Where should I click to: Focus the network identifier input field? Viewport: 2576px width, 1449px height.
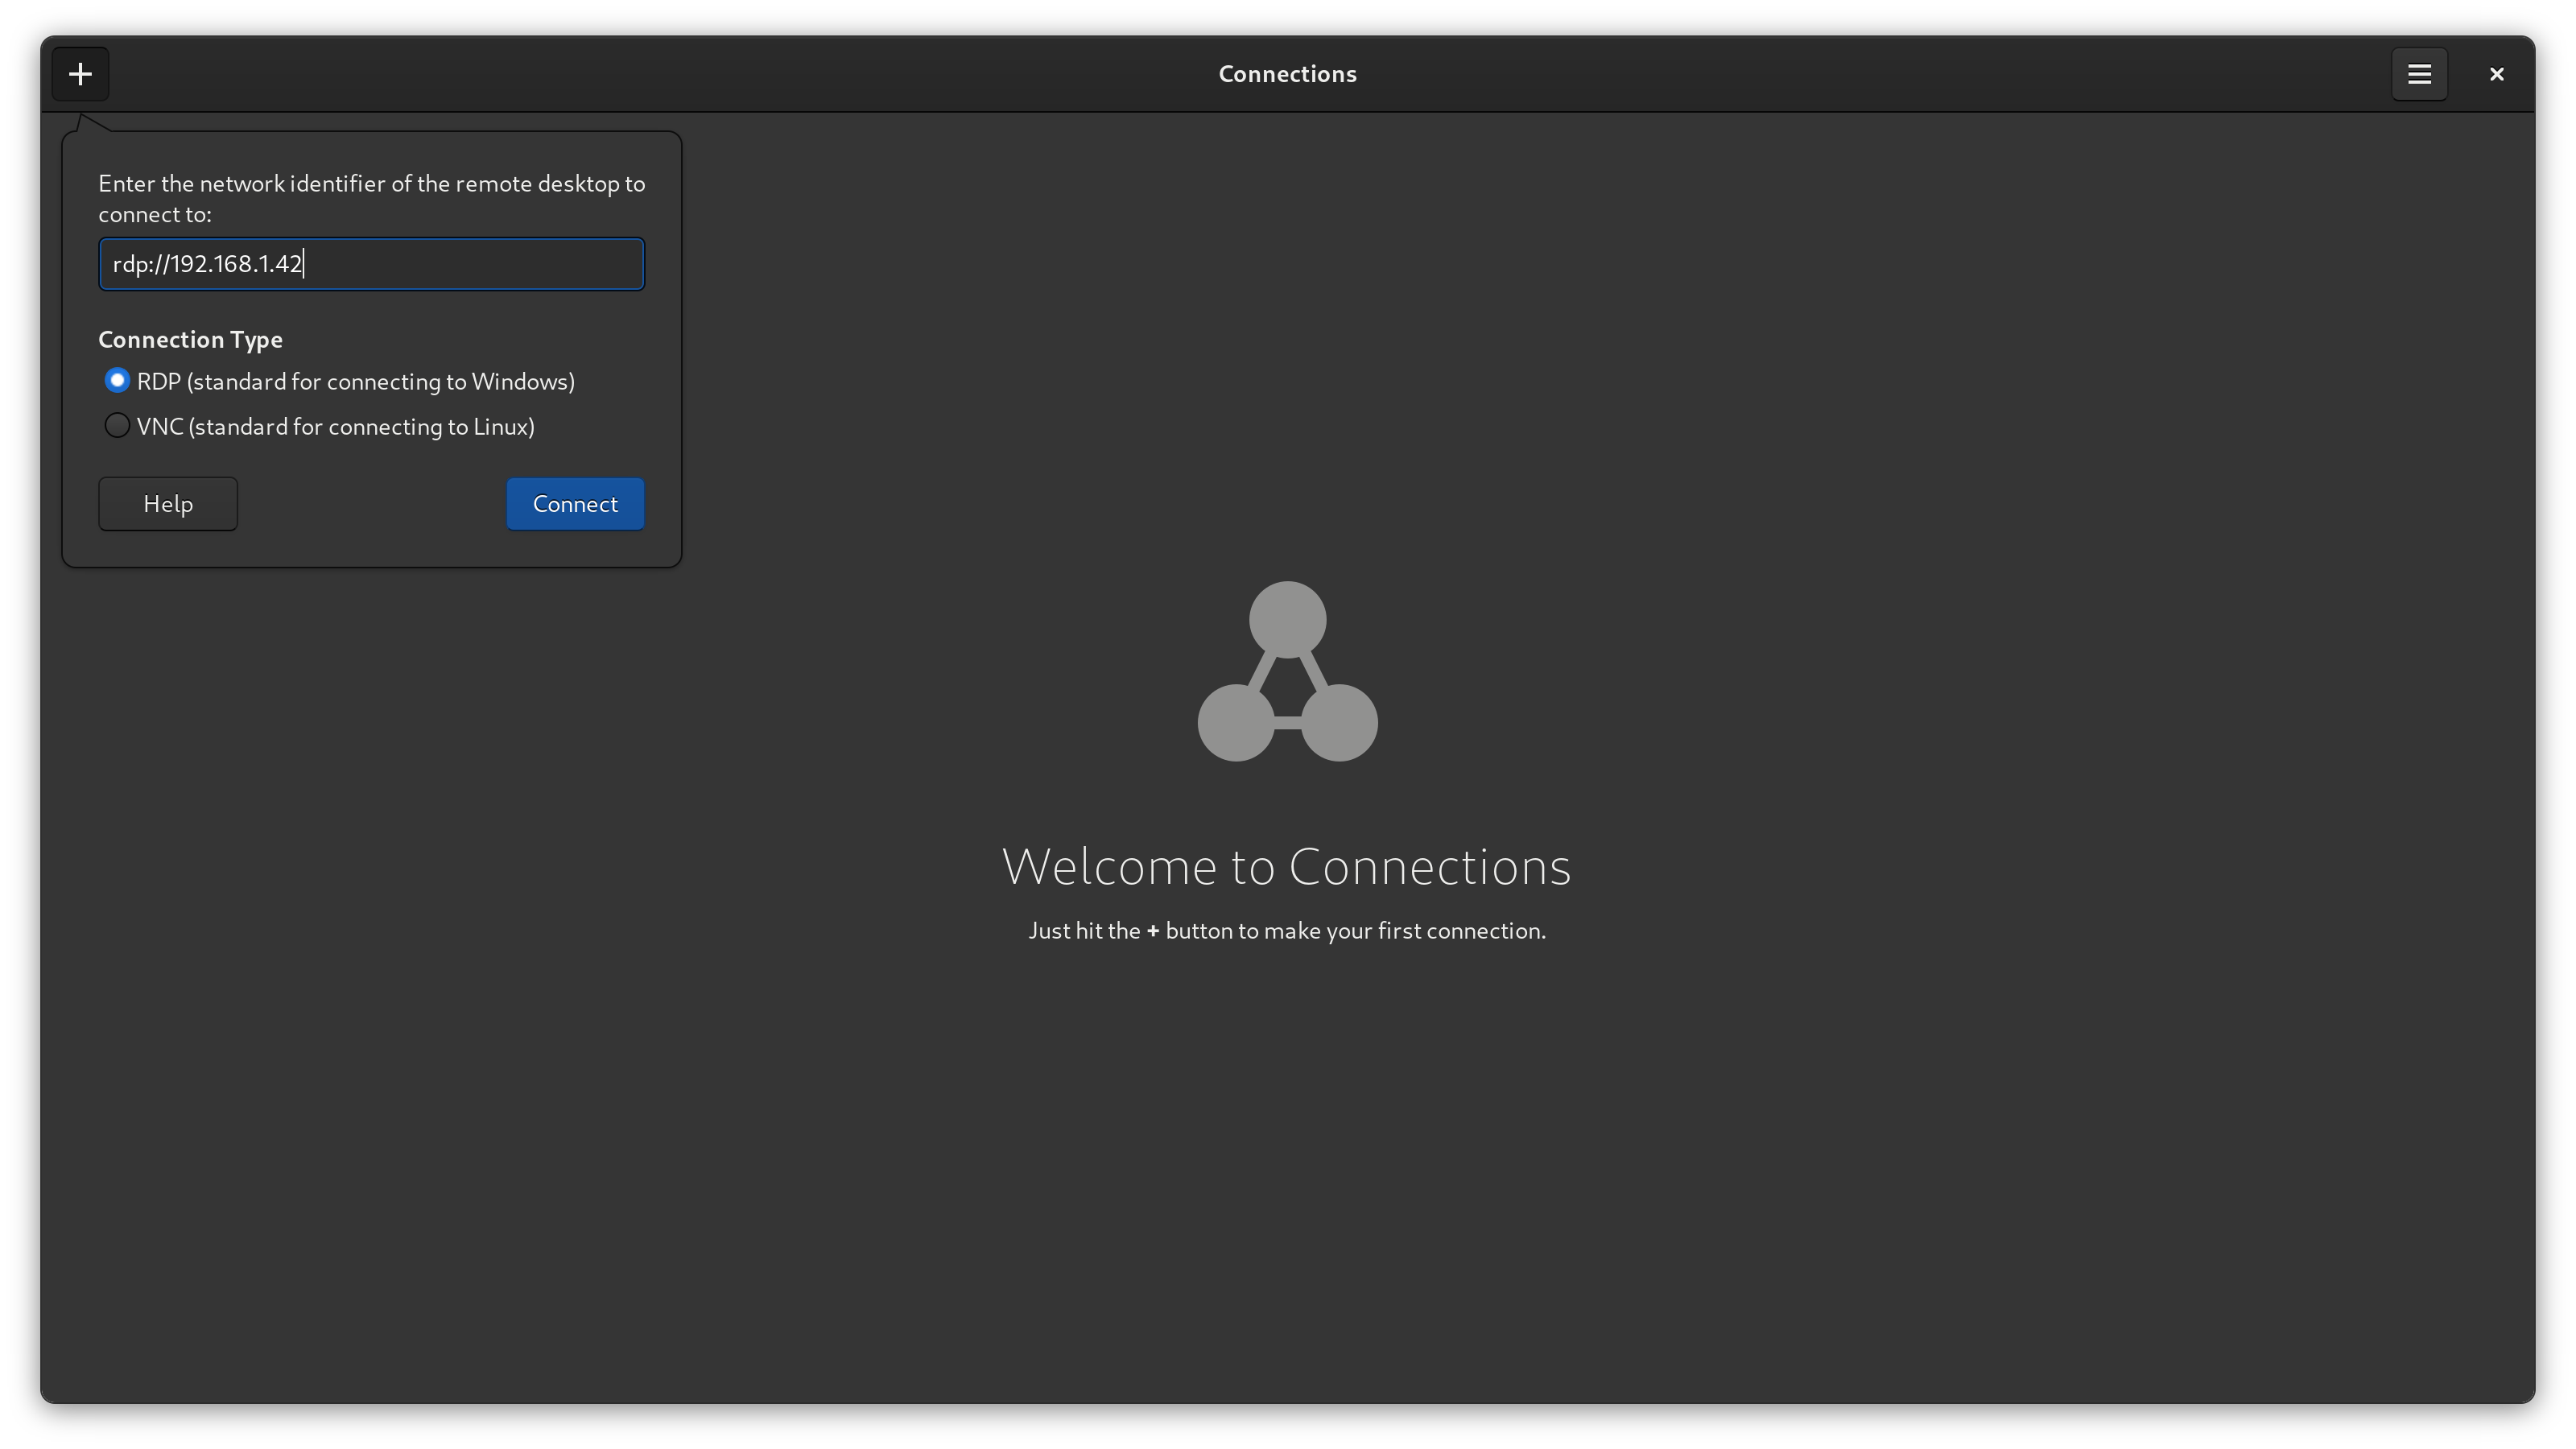371,264
